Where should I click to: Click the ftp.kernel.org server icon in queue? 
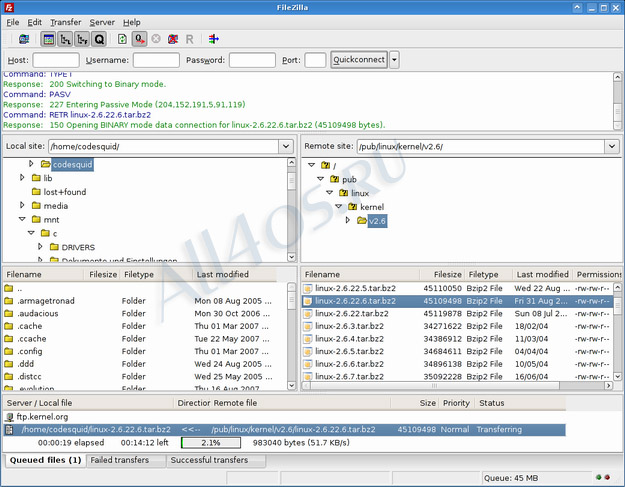(x=10, y=417)
